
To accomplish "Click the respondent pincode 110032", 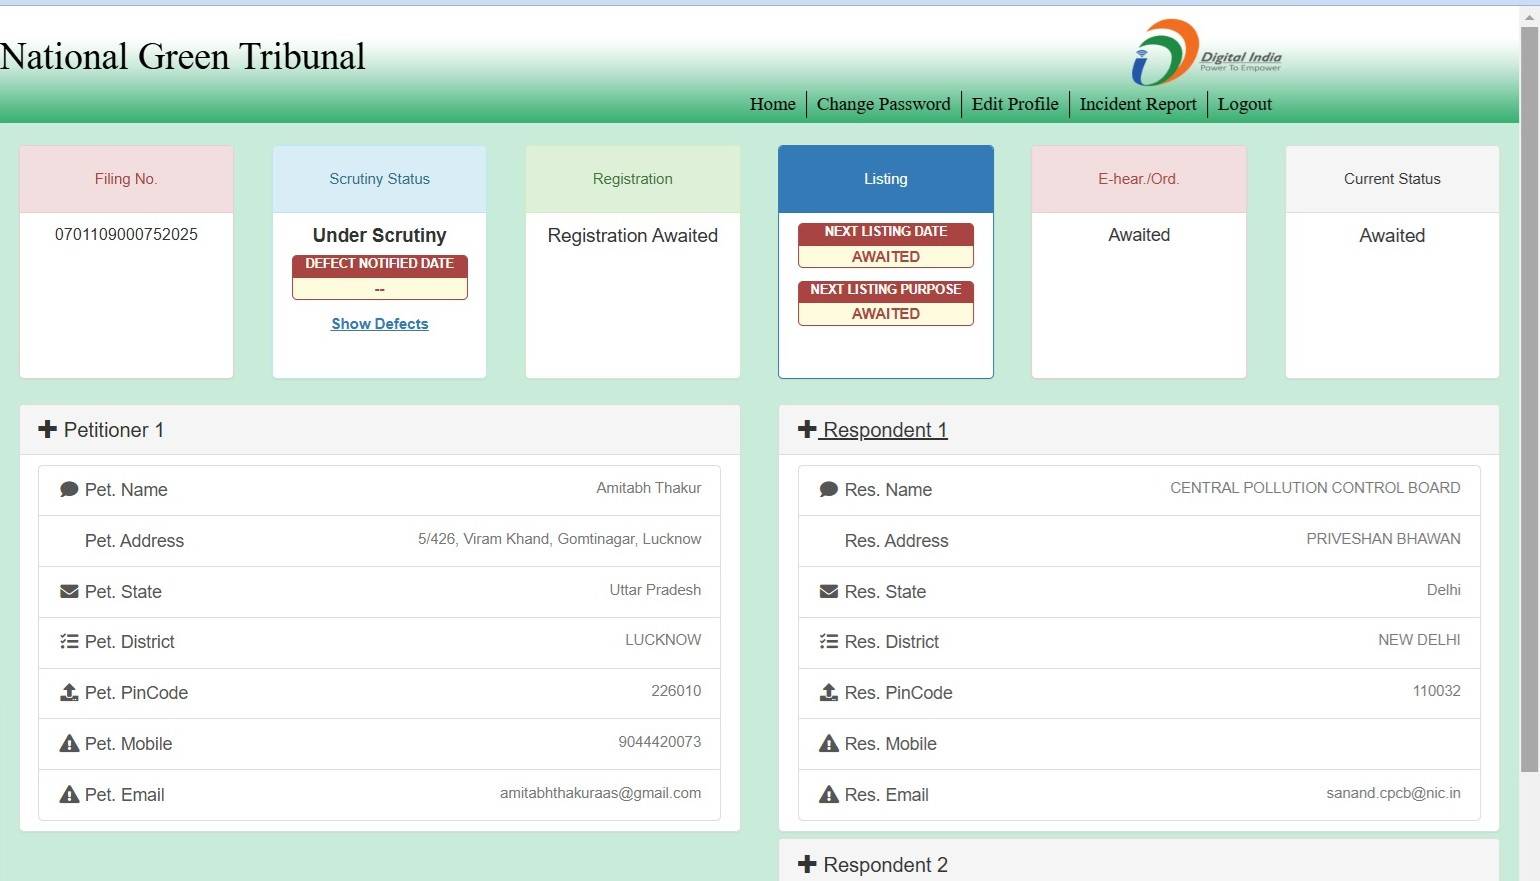I will click(x=1437, y=691).
